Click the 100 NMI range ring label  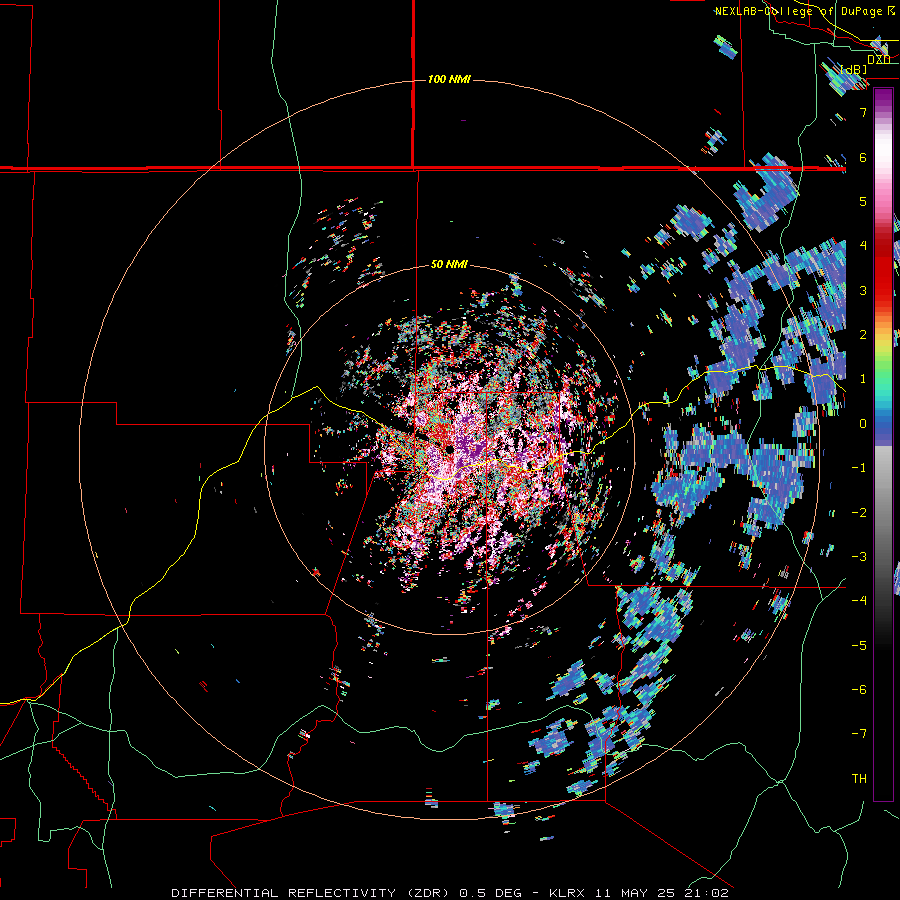(449, 79)
